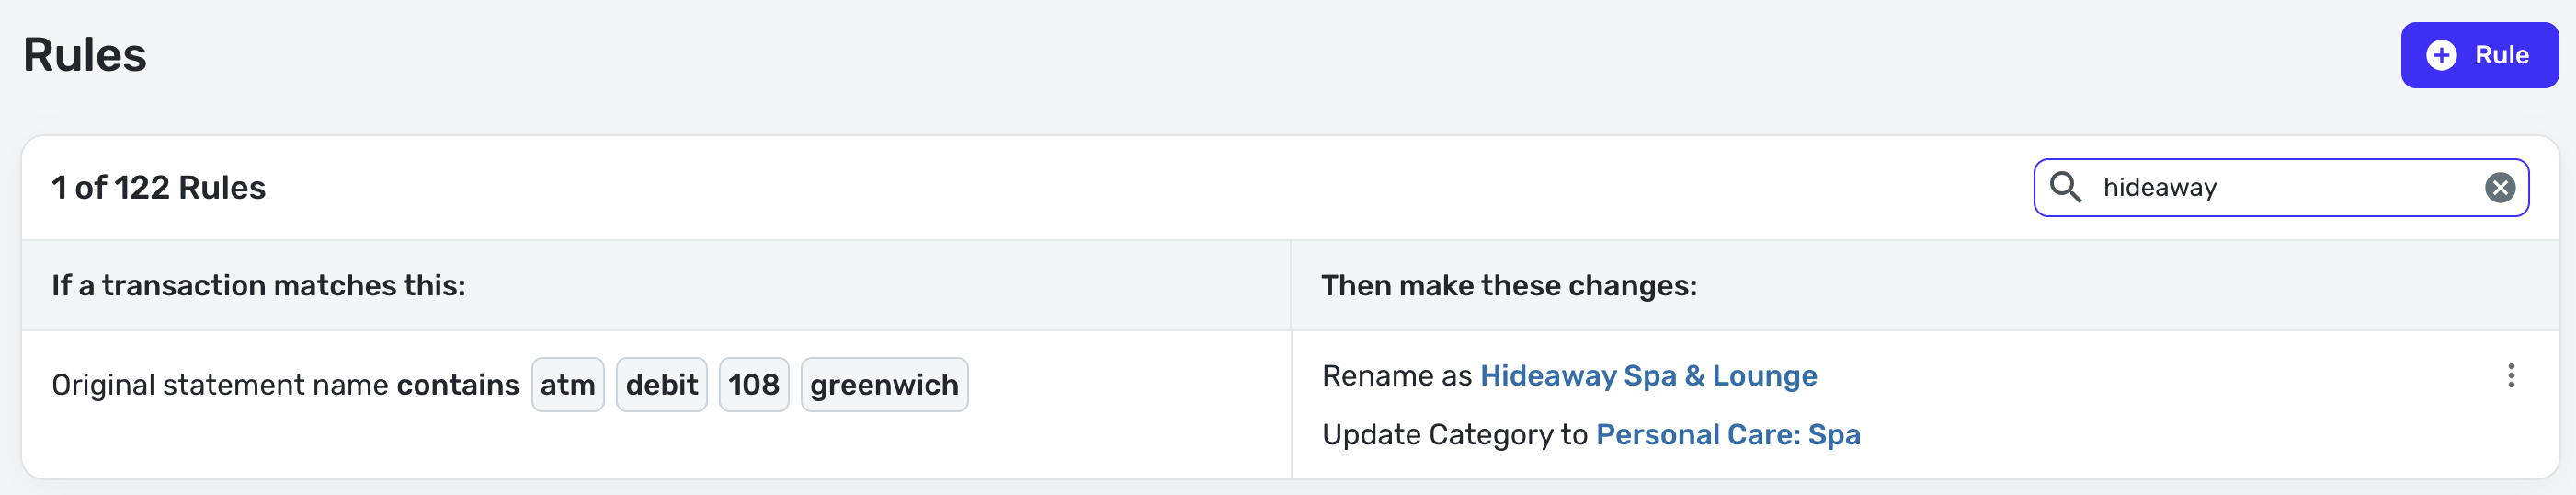This screenshot has height=495, width=2576.
Task: Select the 'atm' keyword tag
Action: [567, 385]
